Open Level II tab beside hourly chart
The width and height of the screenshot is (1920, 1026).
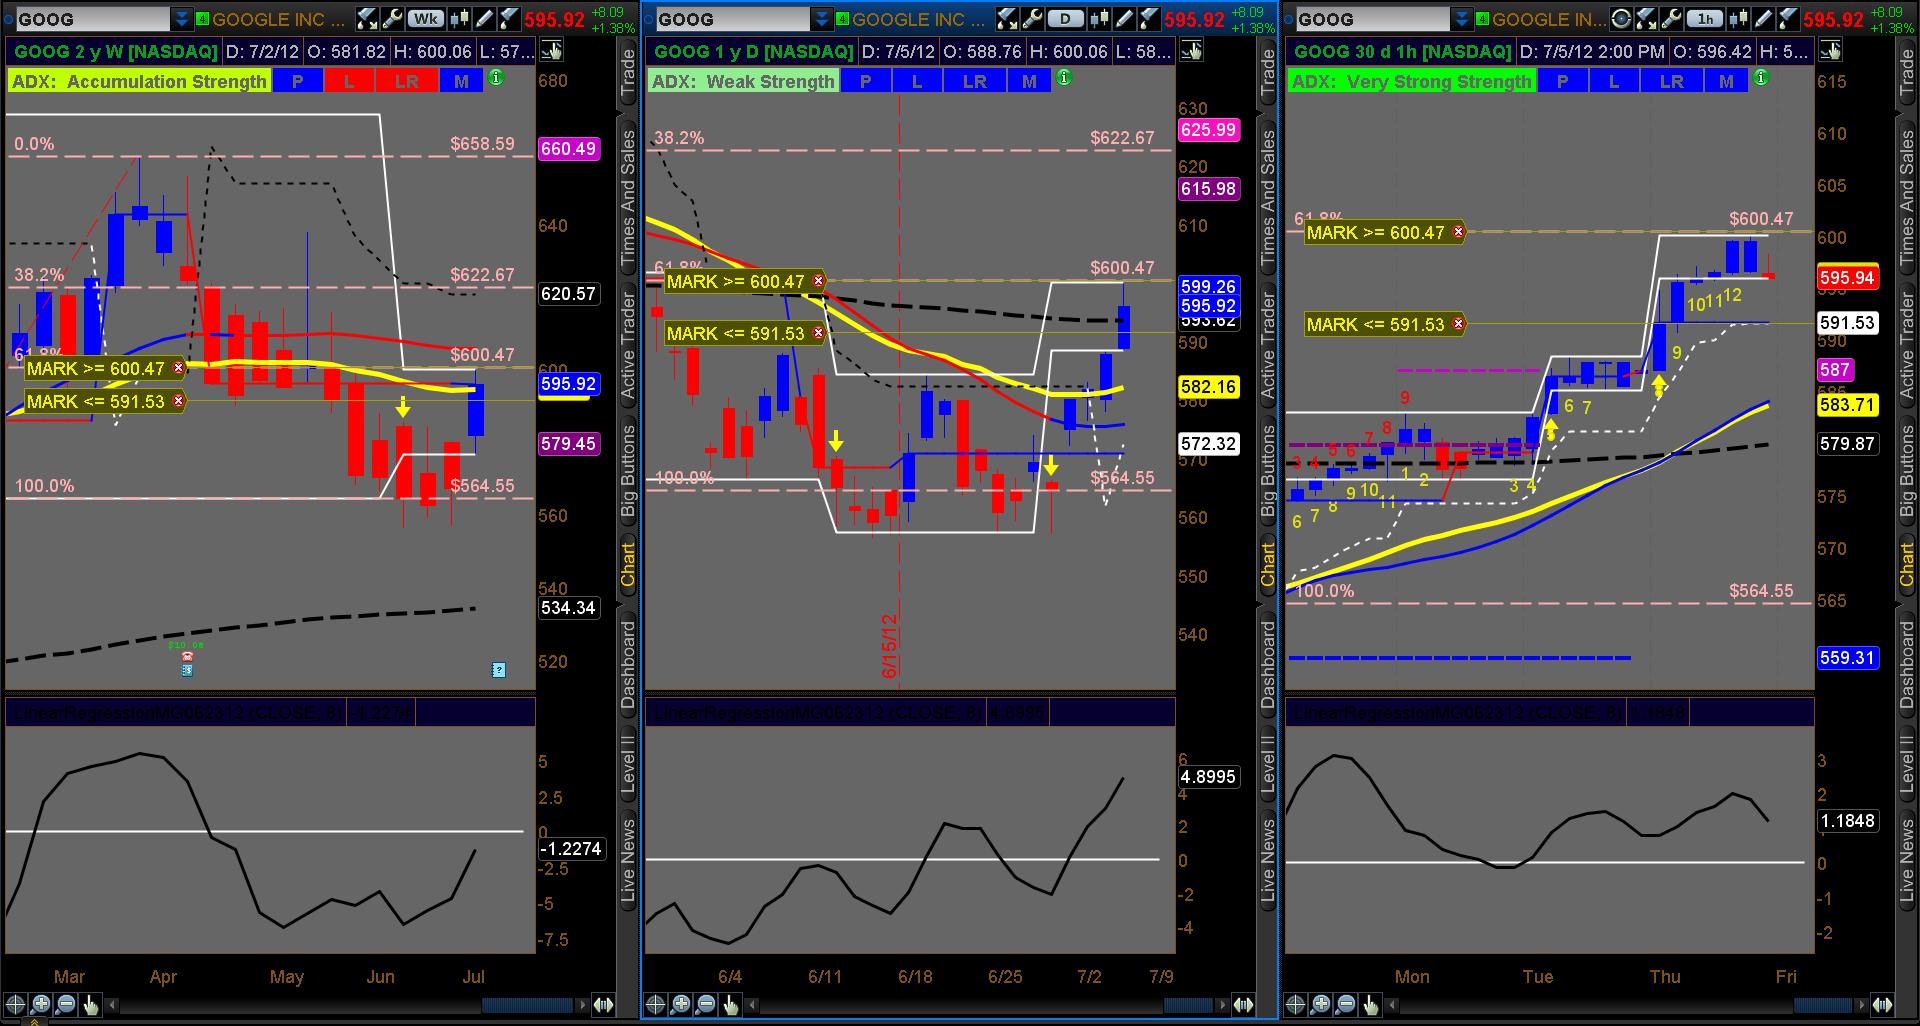1907,764
